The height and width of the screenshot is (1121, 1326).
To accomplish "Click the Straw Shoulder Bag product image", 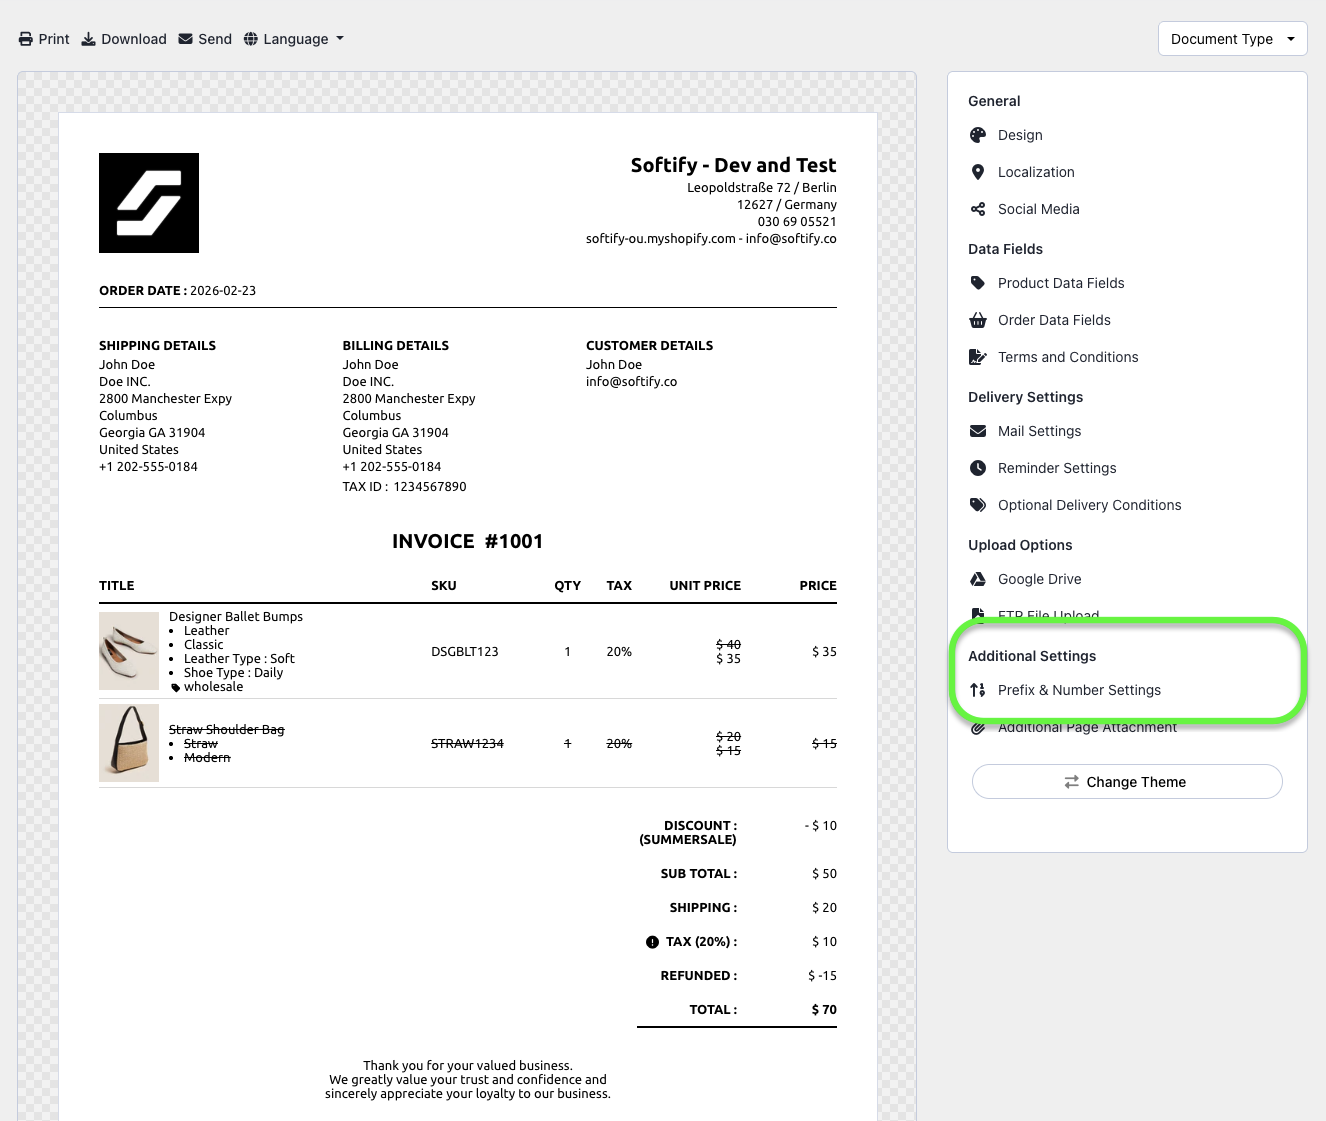I will (x=129, y=743).
